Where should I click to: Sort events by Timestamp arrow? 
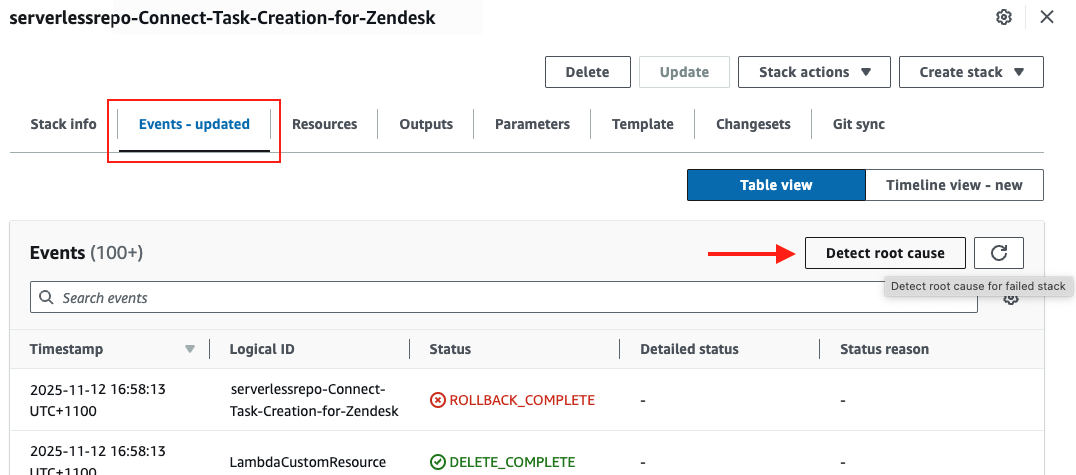pyautogui.click(x=190, y=349)
